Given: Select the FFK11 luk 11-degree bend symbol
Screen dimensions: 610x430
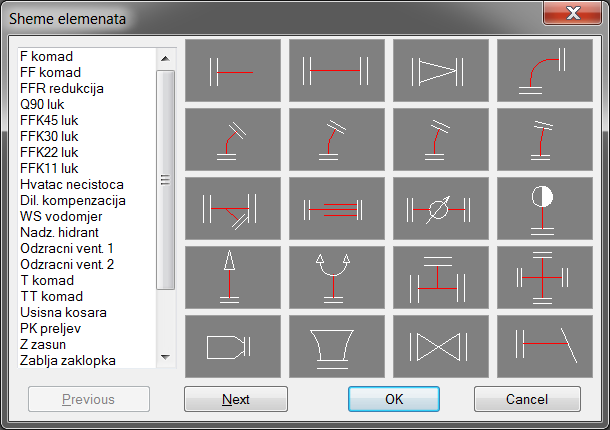Looking at the screenshot, I should 545,139.
